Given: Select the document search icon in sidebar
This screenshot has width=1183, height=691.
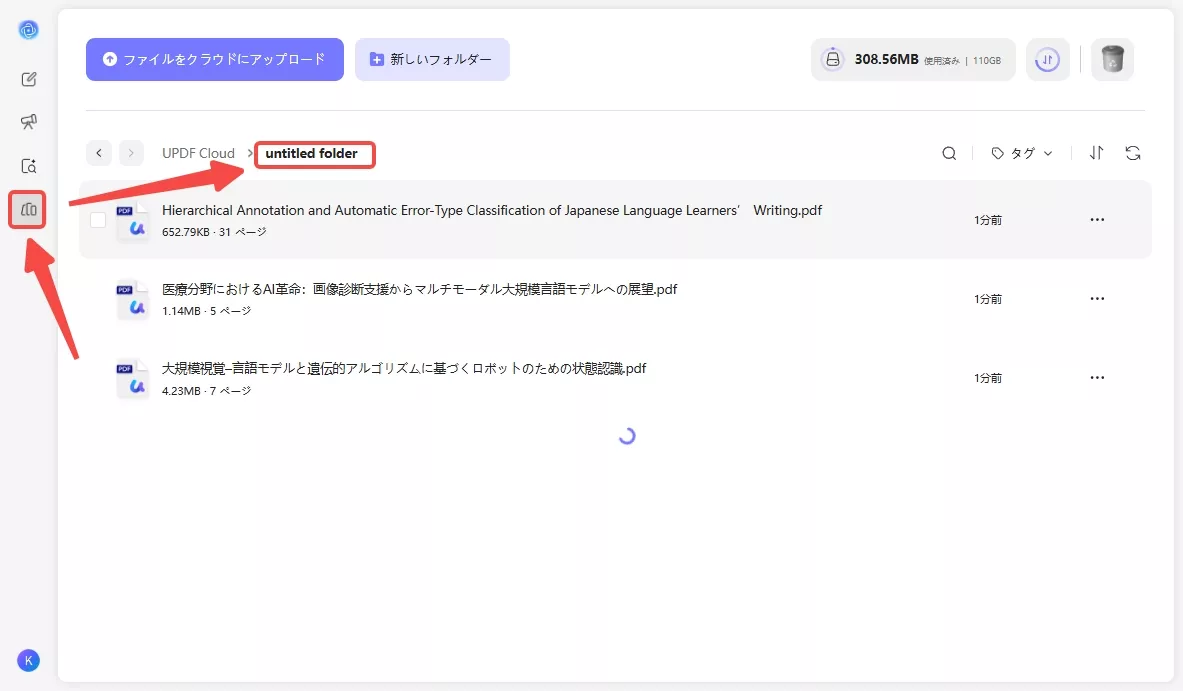Looking at the screenshot, I should (29, 165).
